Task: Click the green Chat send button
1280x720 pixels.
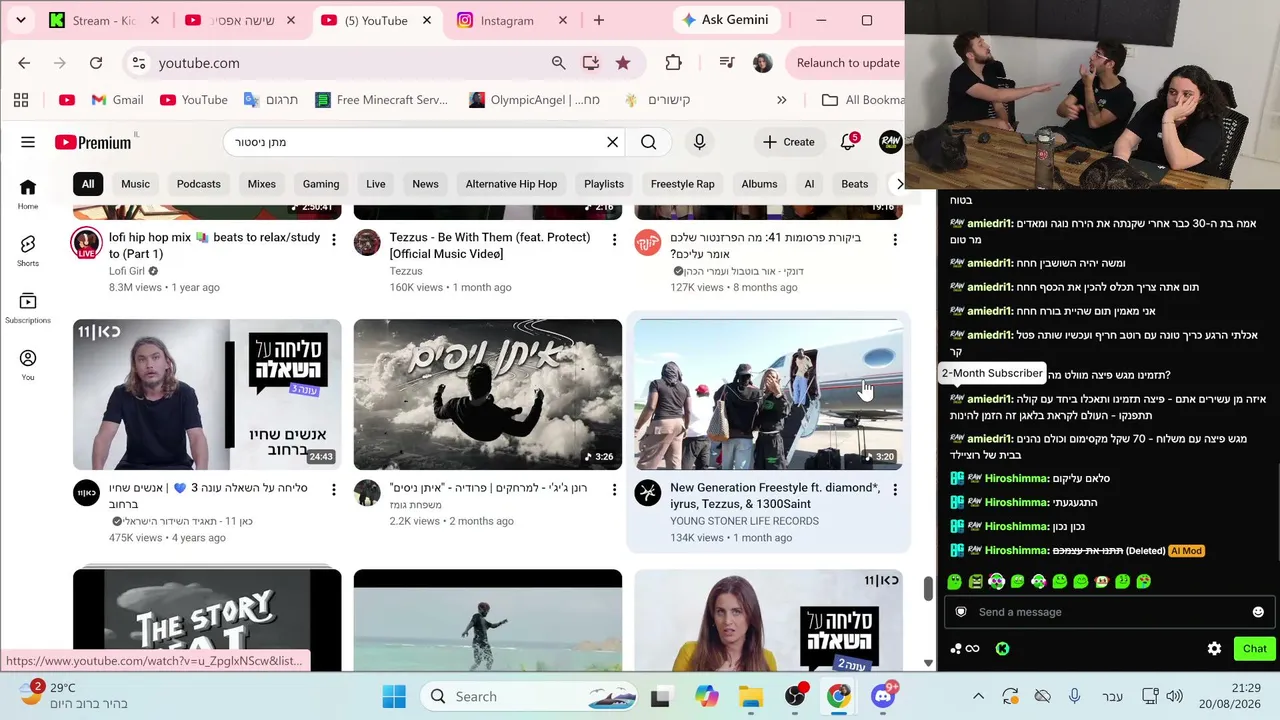Action: click(1255, 649)
